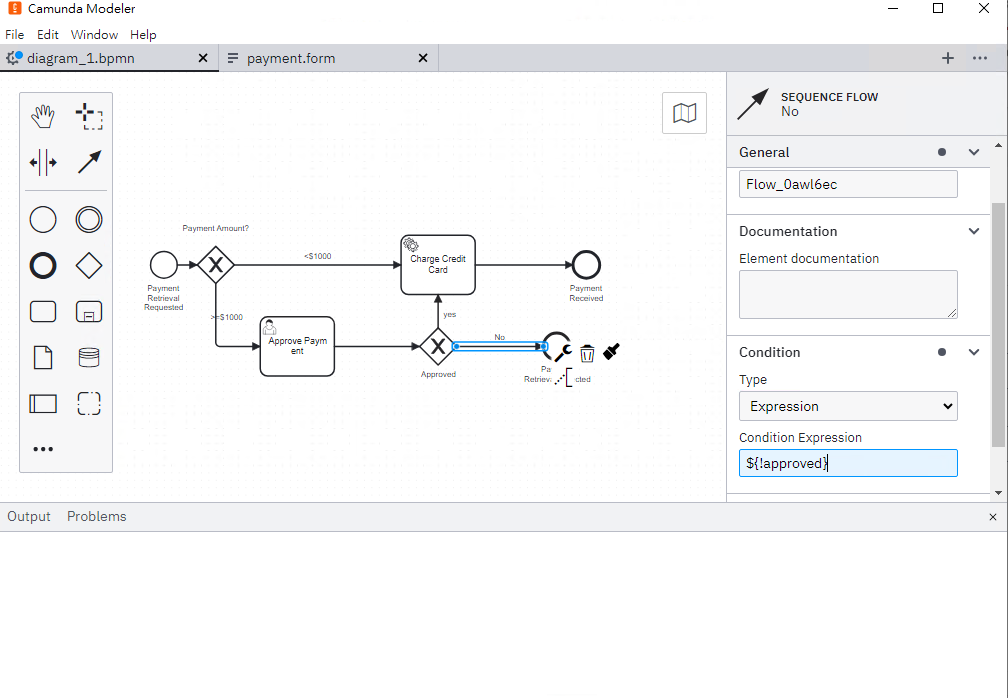Open the condition Type dropdown

[848, 406]
